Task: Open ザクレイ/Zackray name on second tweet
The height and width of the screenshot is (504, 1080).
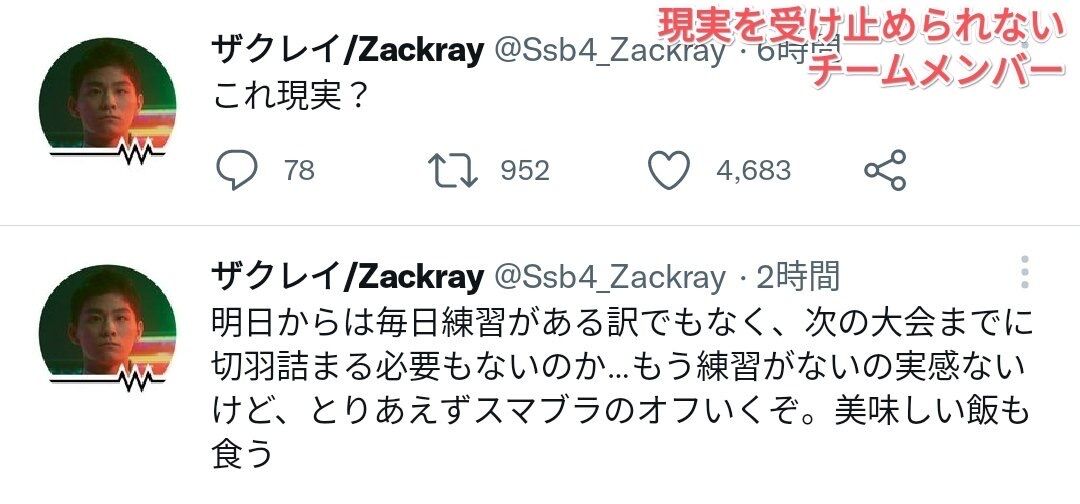Action: pyautogui.click(x=348, y=277)
